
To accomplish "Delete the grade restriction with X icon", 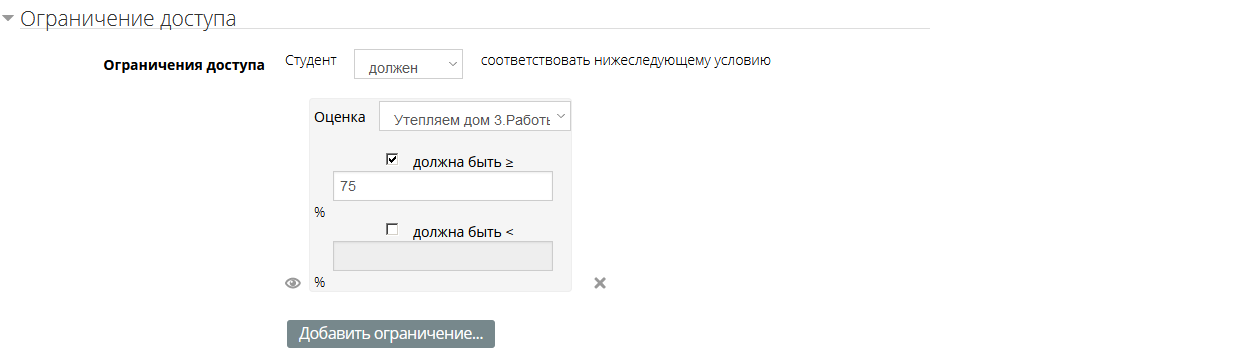I will (600, 283).
